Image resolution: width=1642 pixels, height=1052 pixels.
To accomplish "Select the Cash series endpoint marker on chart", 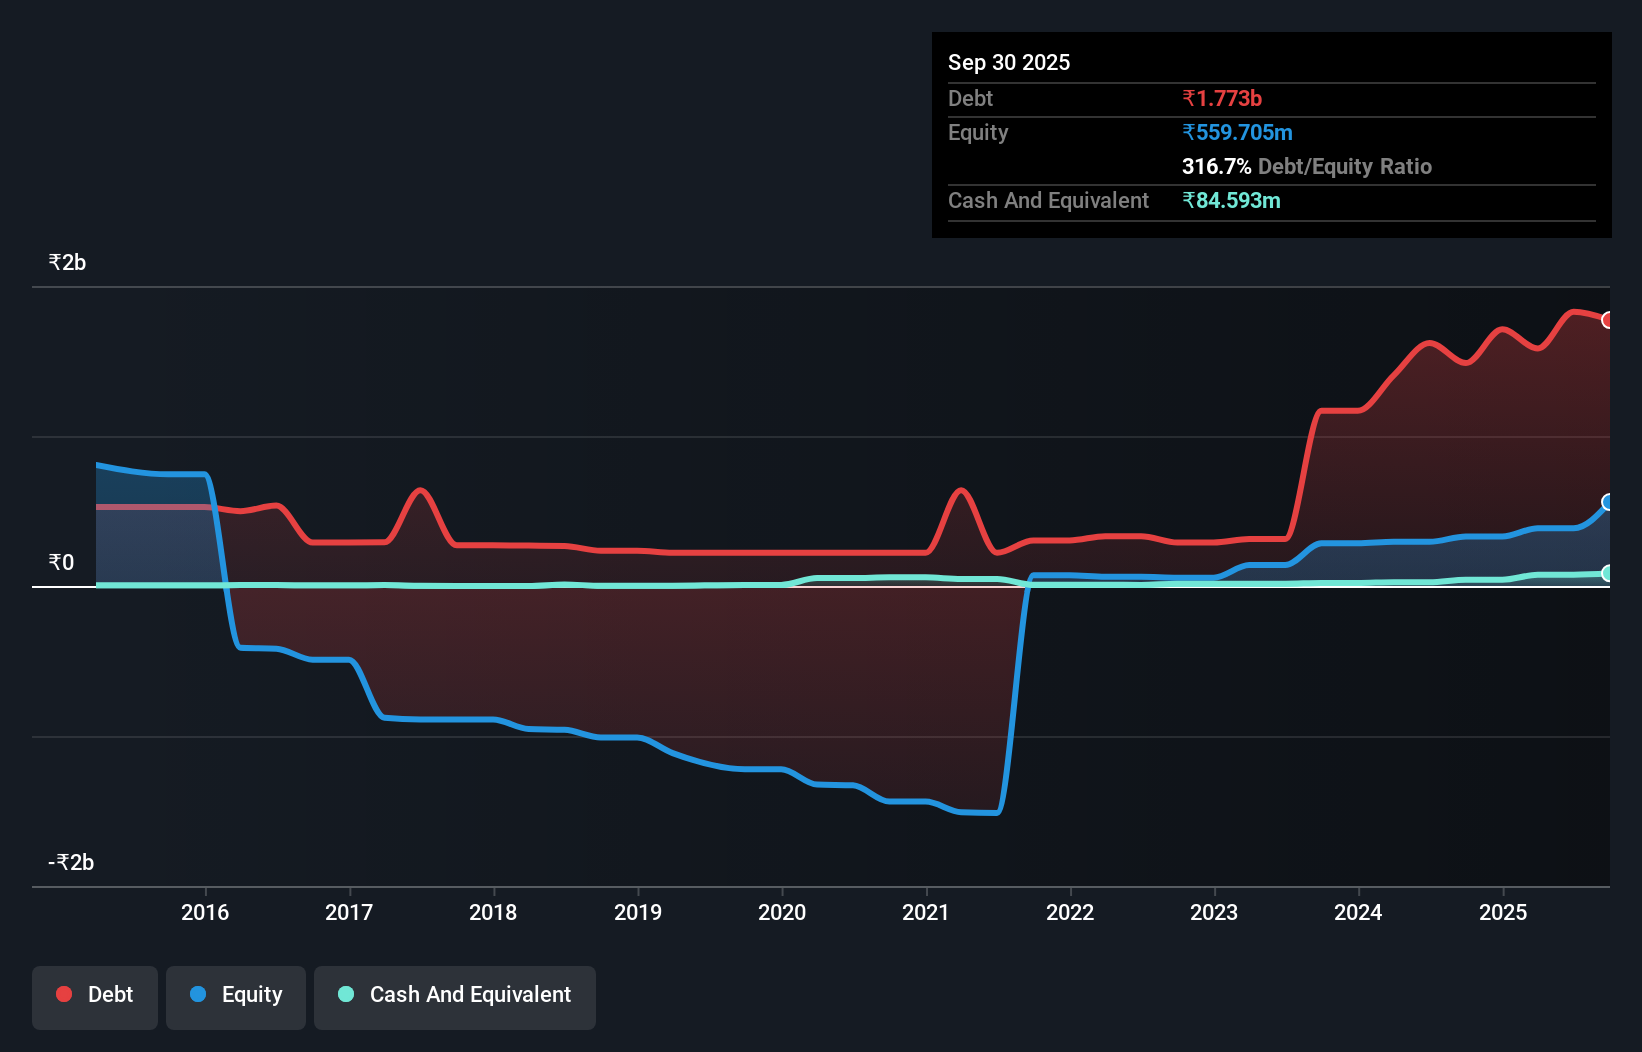I will (x=1607, y=573).
